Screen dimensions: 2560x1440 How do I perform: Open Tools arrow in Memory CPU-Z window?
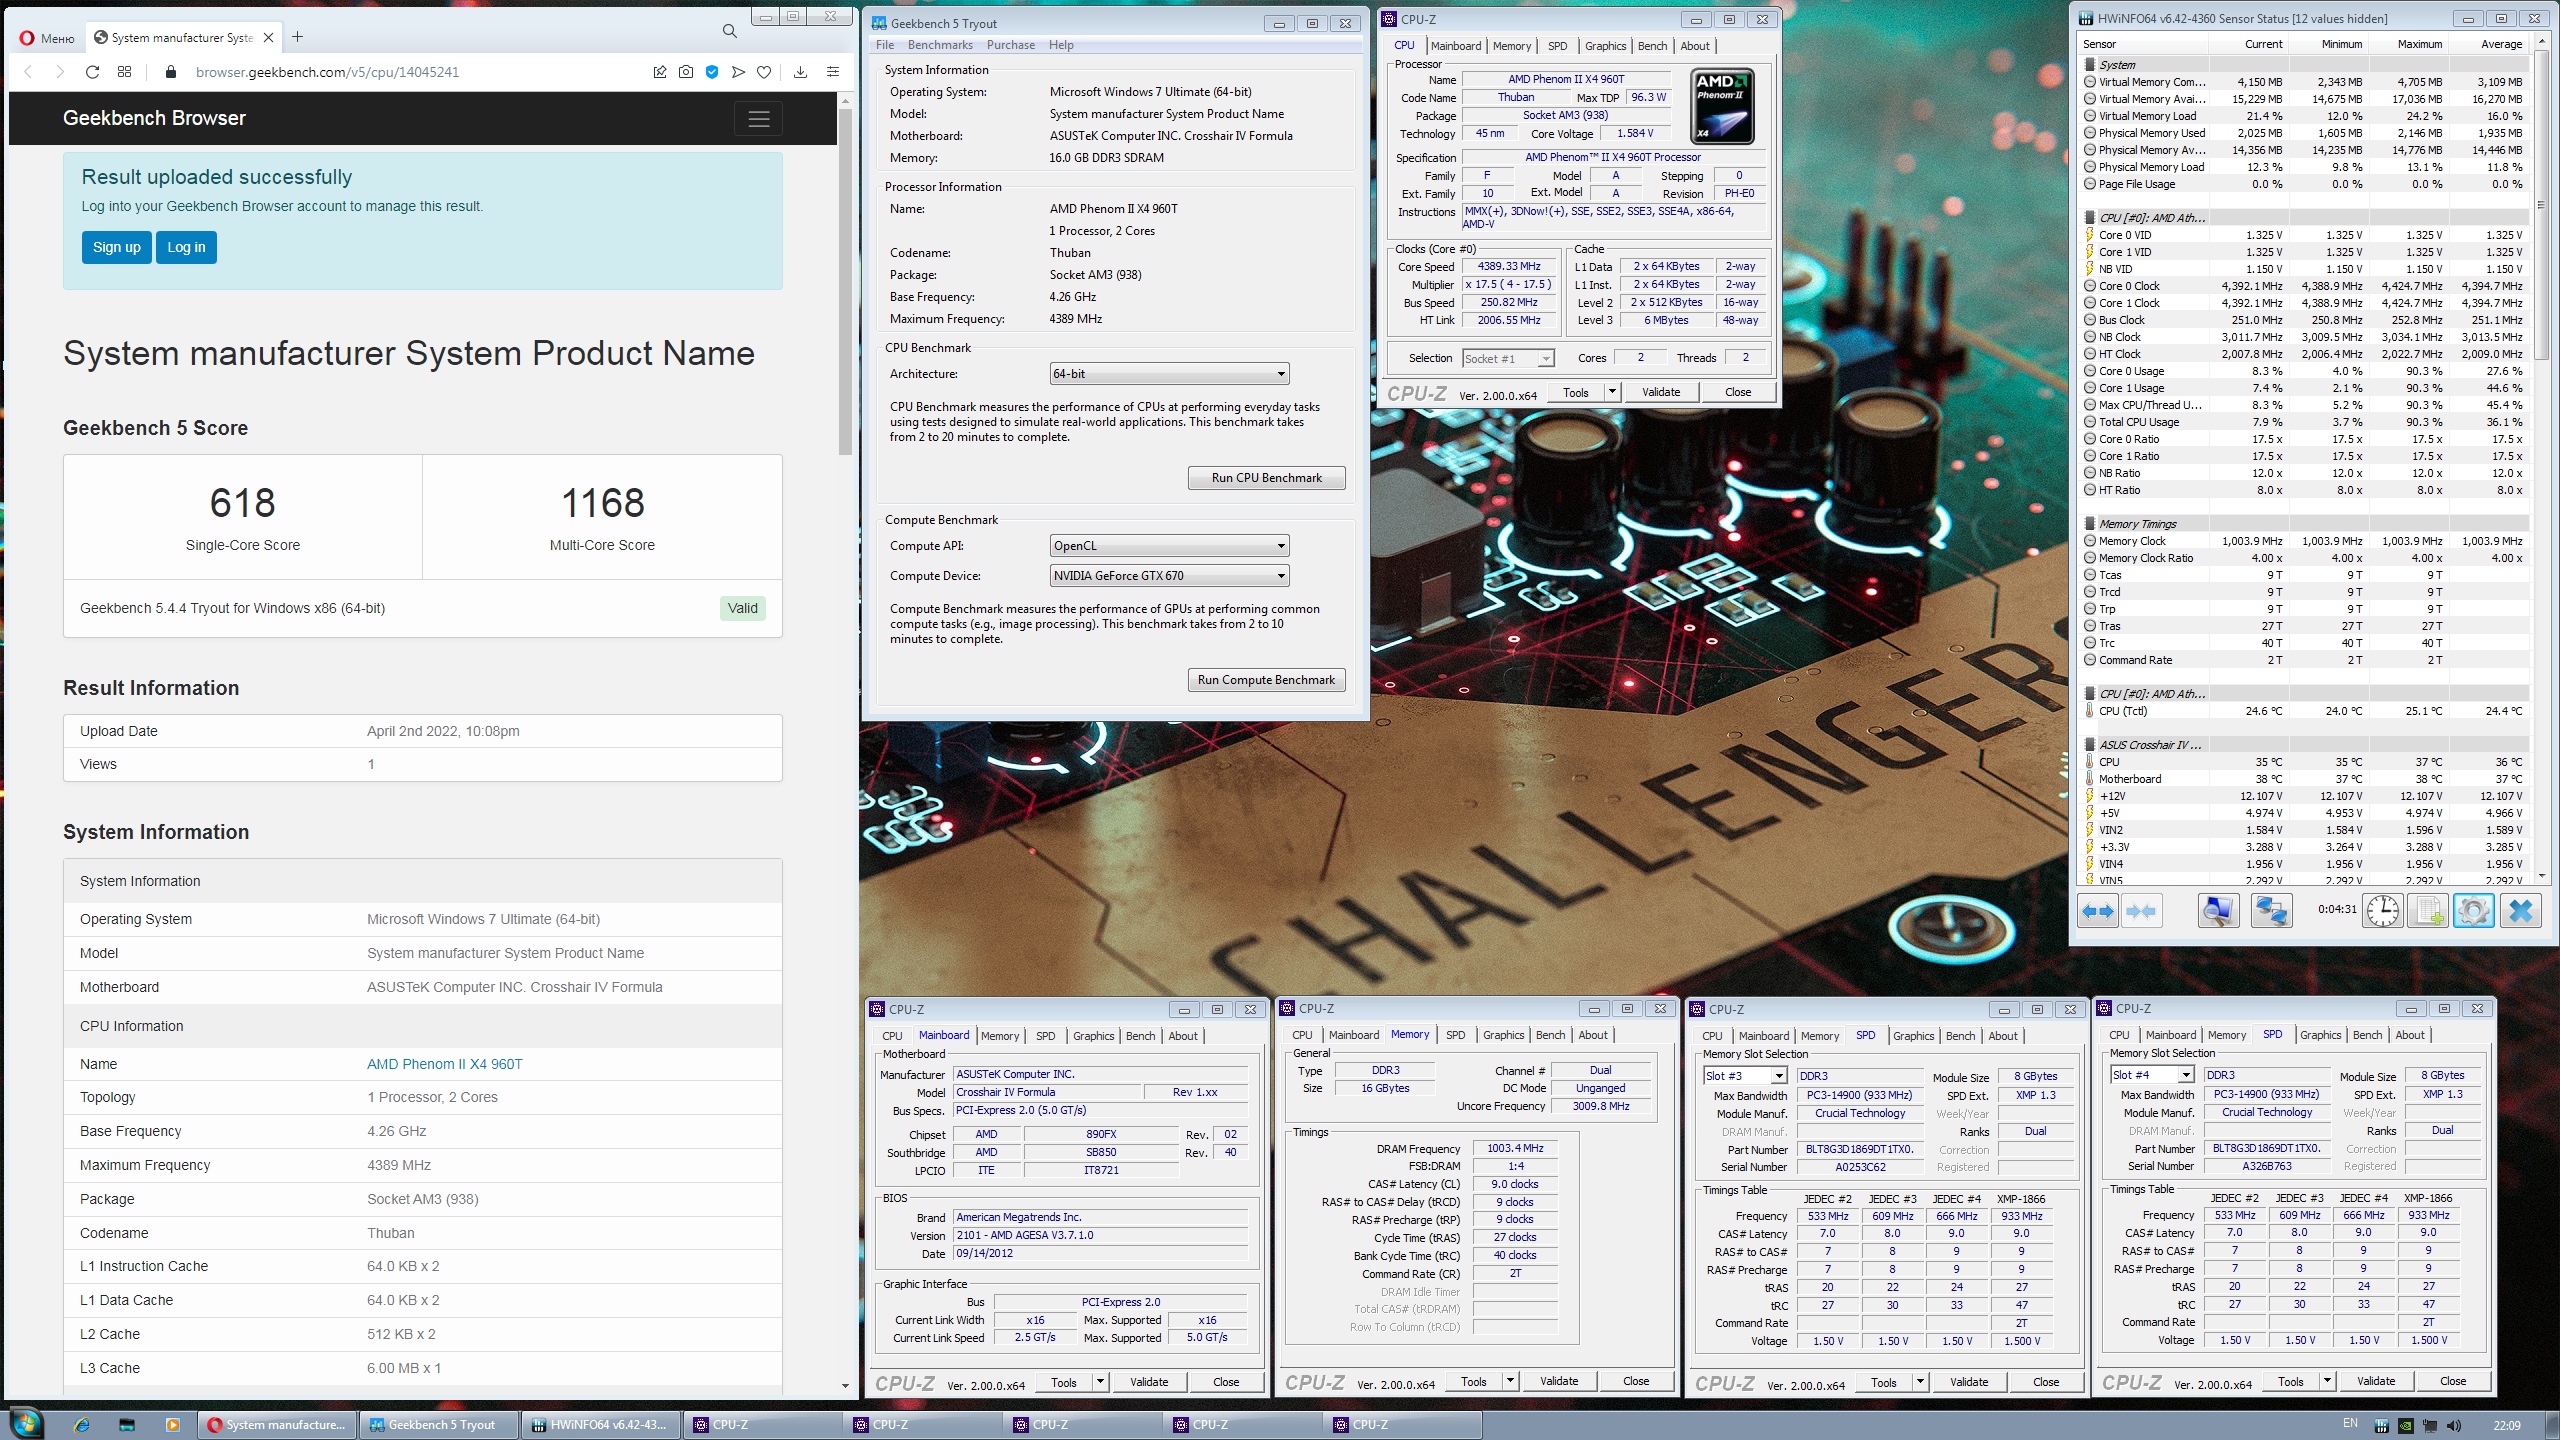point(1510,1382)
